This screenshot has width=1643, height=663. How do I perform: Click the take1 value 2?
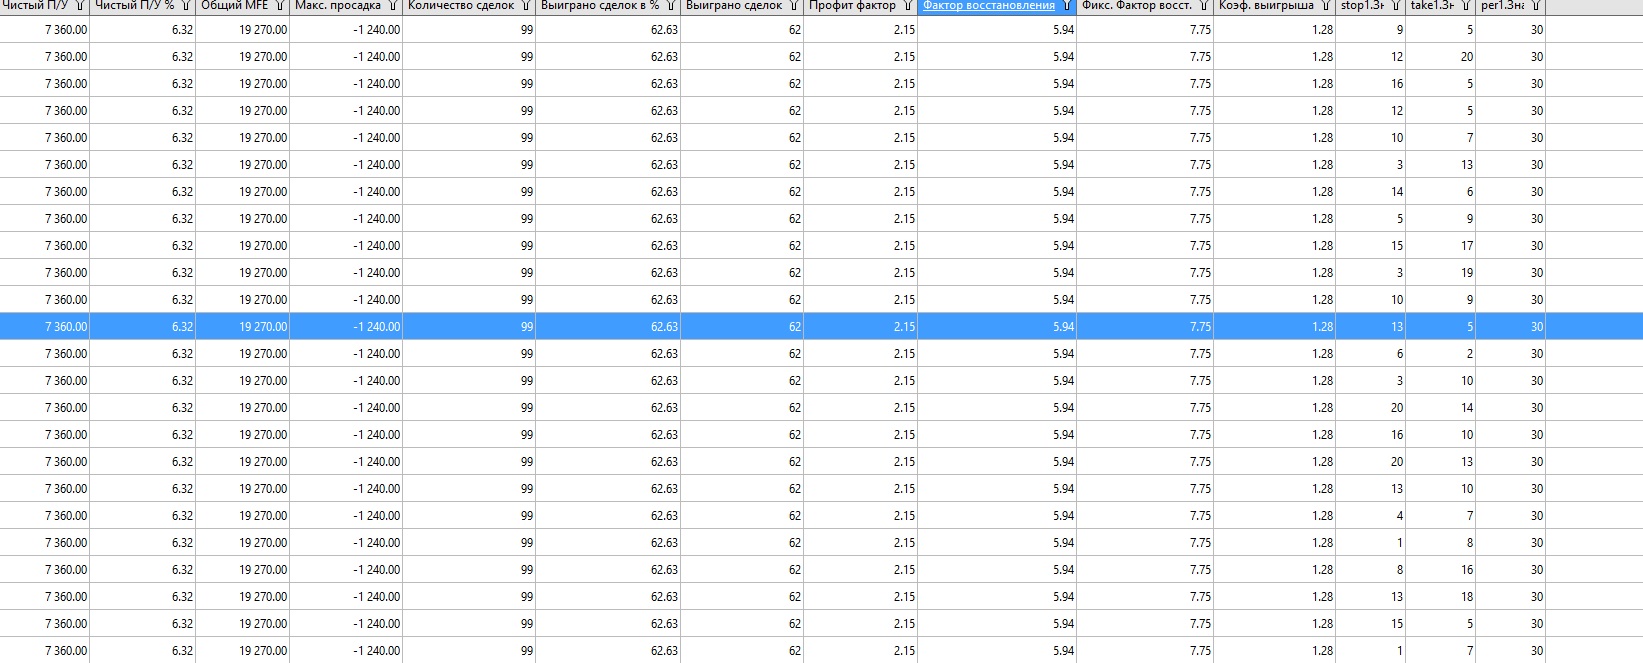[1470, 354]
